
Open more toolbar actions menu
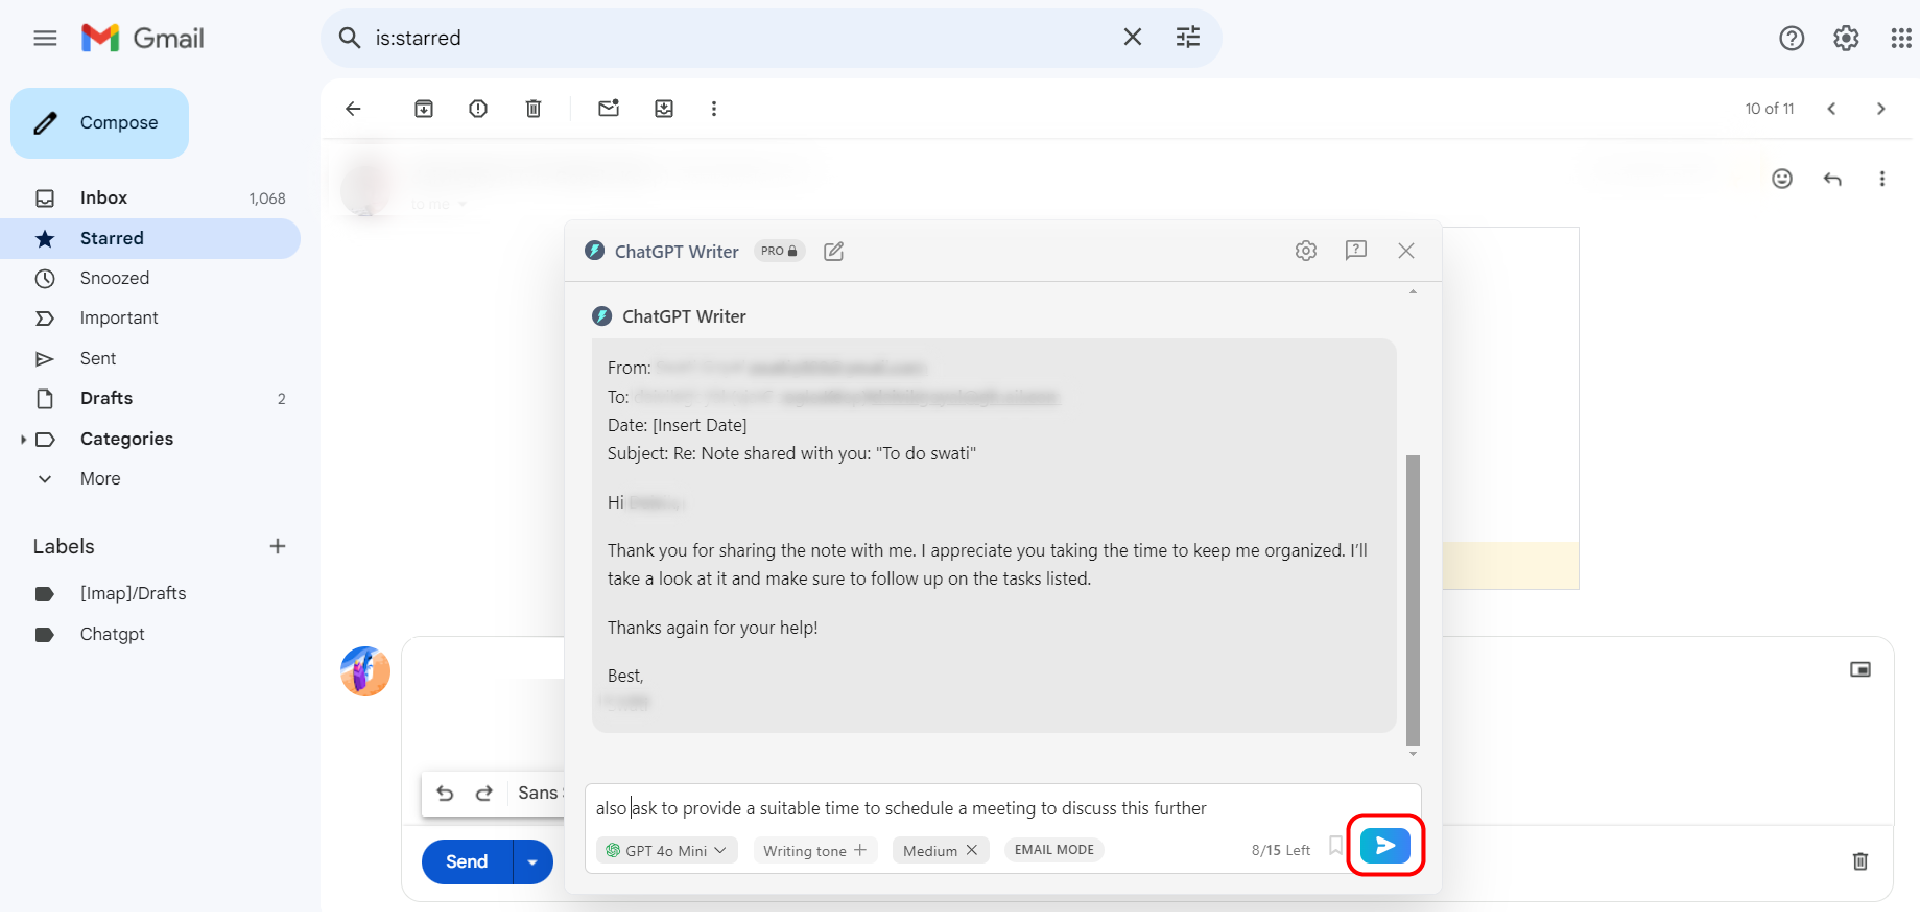click(713, 108)
